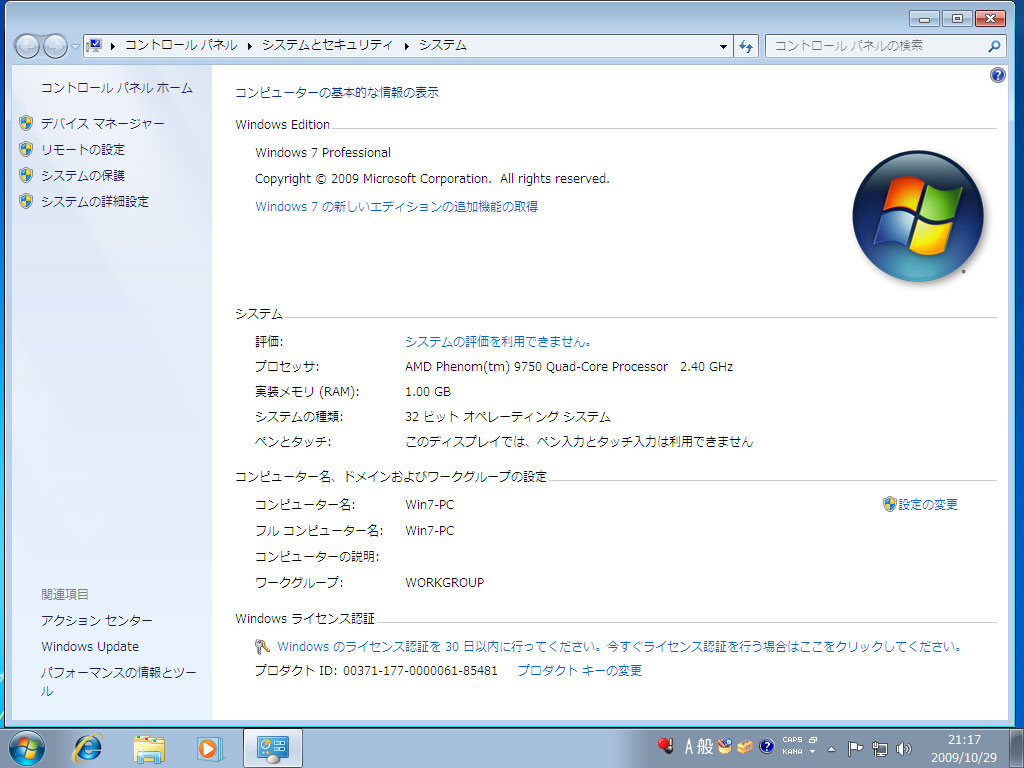Viewport: 1024px width, 768px height.
Task: Click the コンピューターの基本的な情報の表示 heading
Action: [337, 93]
